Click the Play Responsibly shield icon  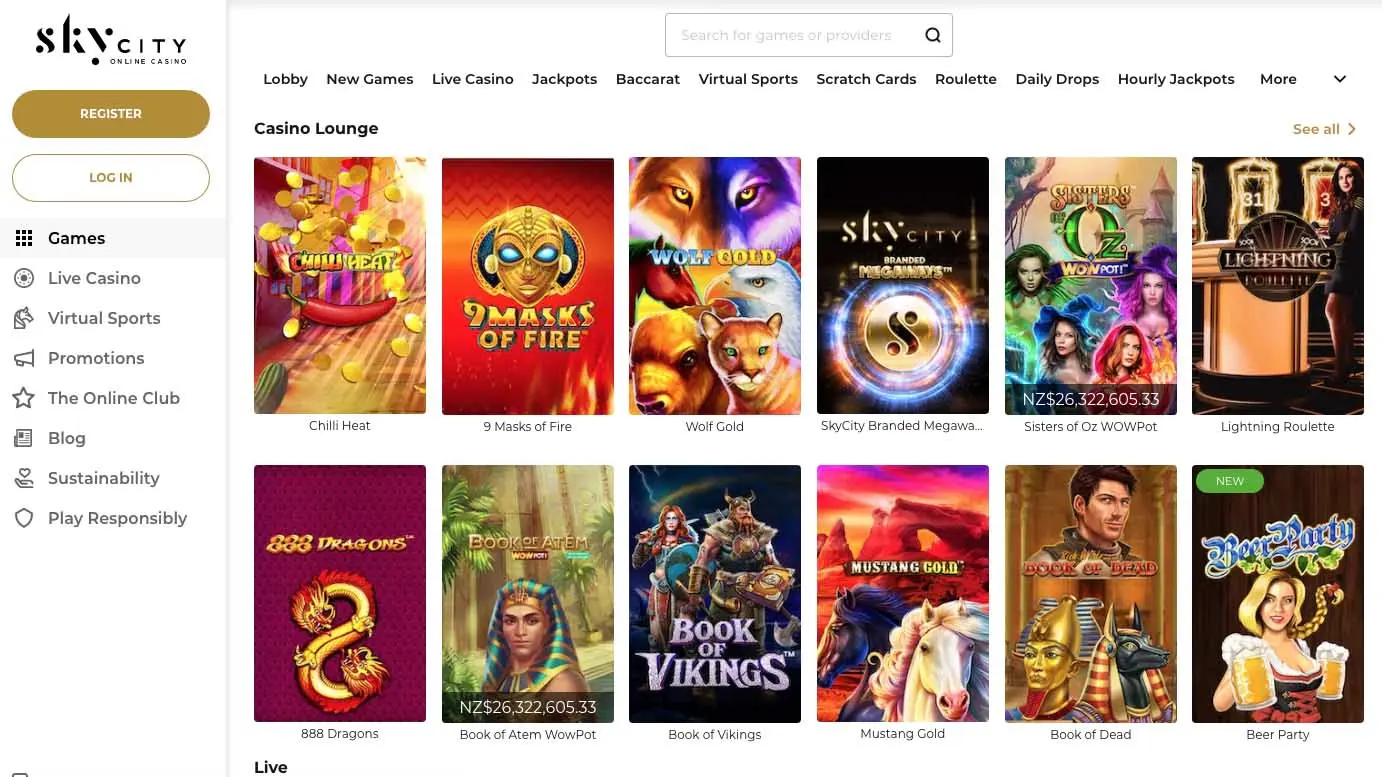click(x=24, y=518)
